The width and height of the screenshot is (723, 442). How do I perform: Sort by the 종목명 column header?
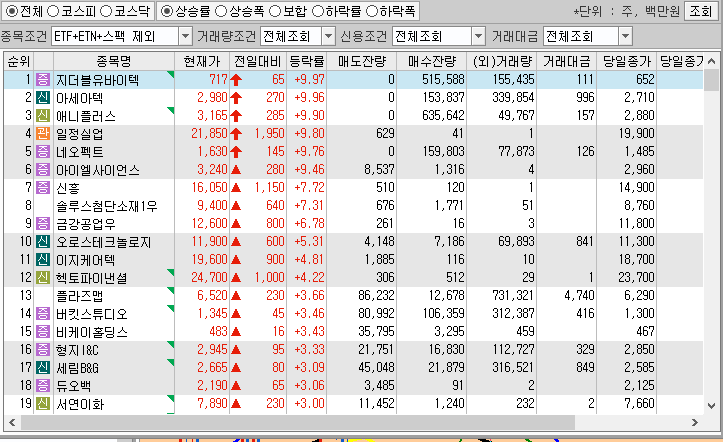click(x=114, y=61)
